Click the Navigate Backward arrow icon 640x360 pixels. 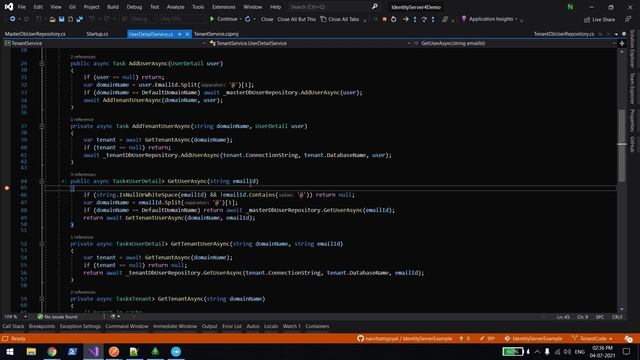(x=13, y=19)
